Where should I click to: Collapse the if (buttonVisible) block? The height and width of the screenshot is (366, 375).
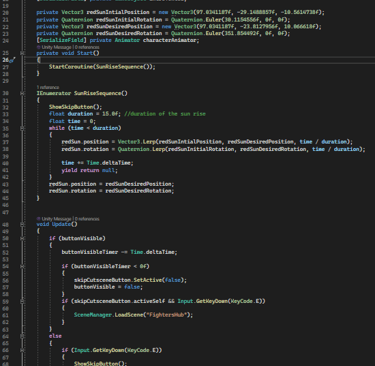click(22, 238)
